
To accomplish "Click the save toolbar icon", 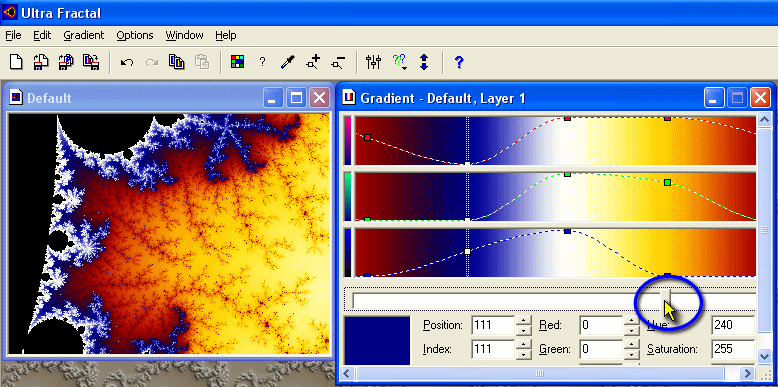I will pos(90,62).
